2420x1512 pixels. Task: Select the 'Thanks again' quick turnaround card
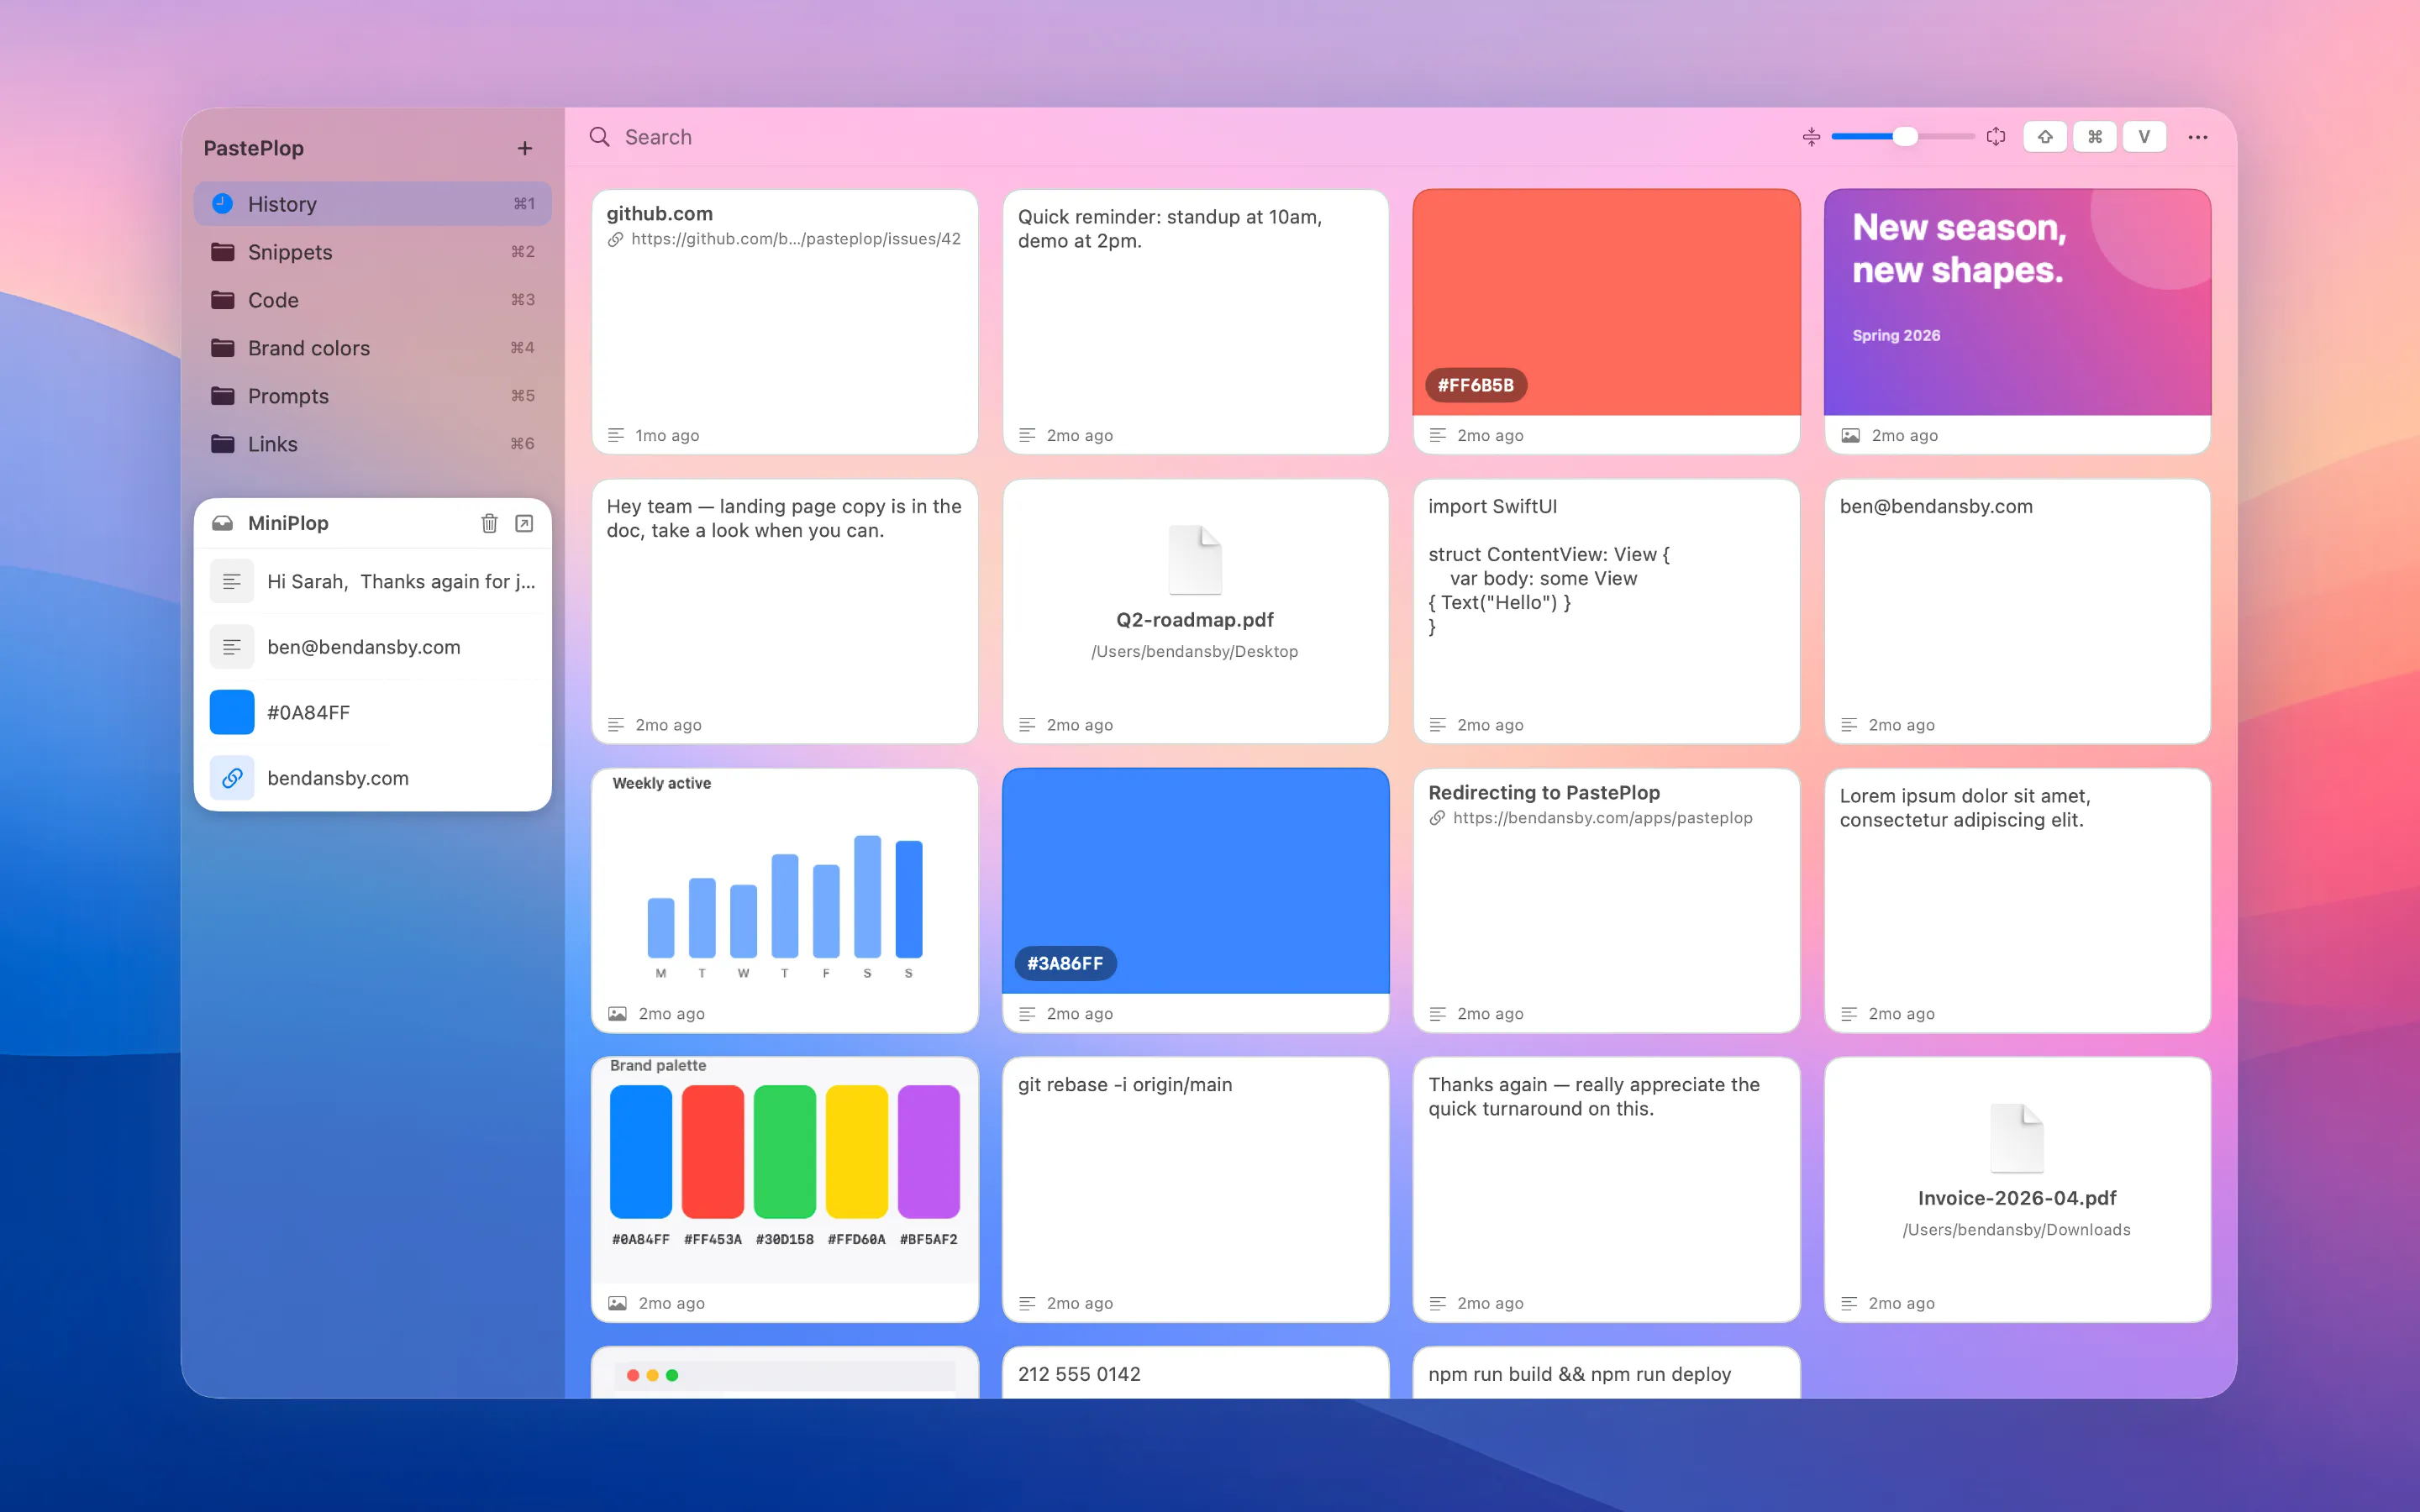pyautogui.click(x=1607, y=1190)
